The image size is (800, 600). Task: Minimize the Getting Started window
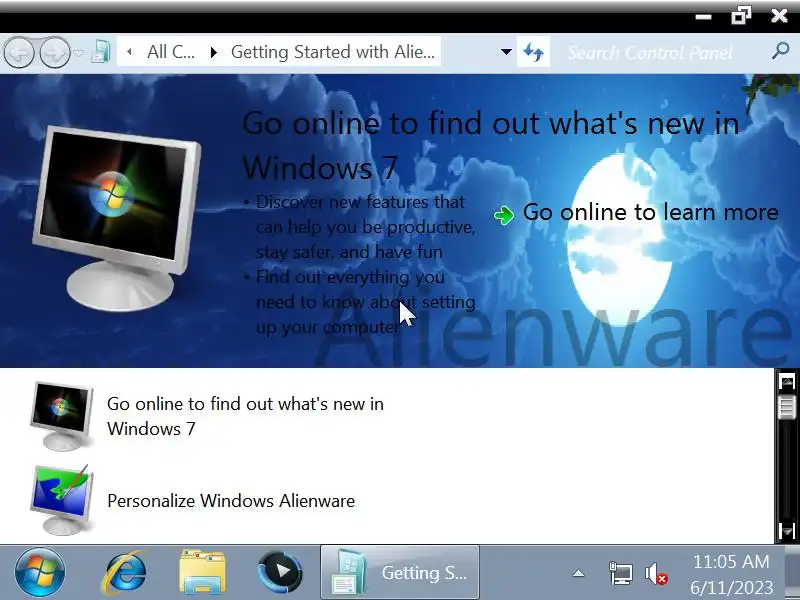(704, 17)
